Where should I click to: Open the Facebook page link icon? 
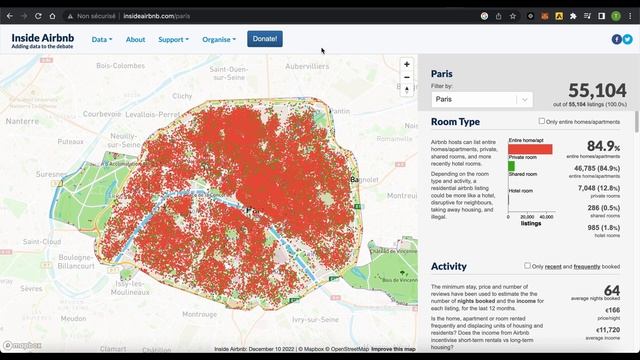point(616,39)
